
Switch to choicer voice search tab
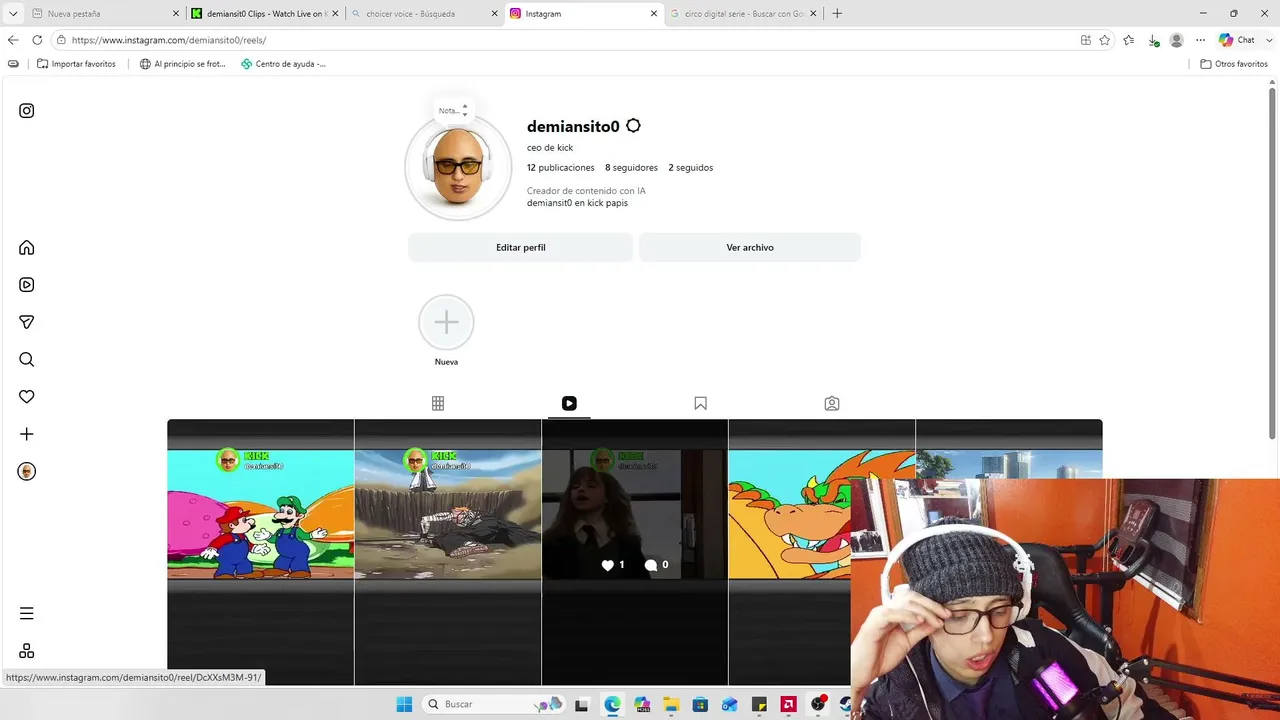pyautogui.click(x=424, y=14)
